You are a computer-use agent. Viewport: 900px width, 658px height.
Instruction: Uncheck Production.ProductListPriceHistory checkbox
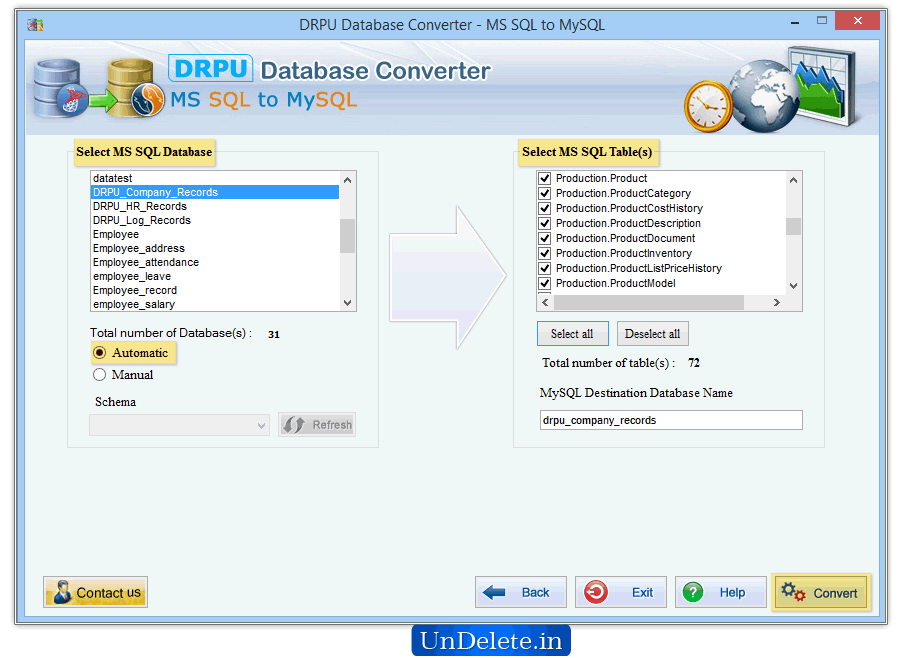click(x=545, y=268)
